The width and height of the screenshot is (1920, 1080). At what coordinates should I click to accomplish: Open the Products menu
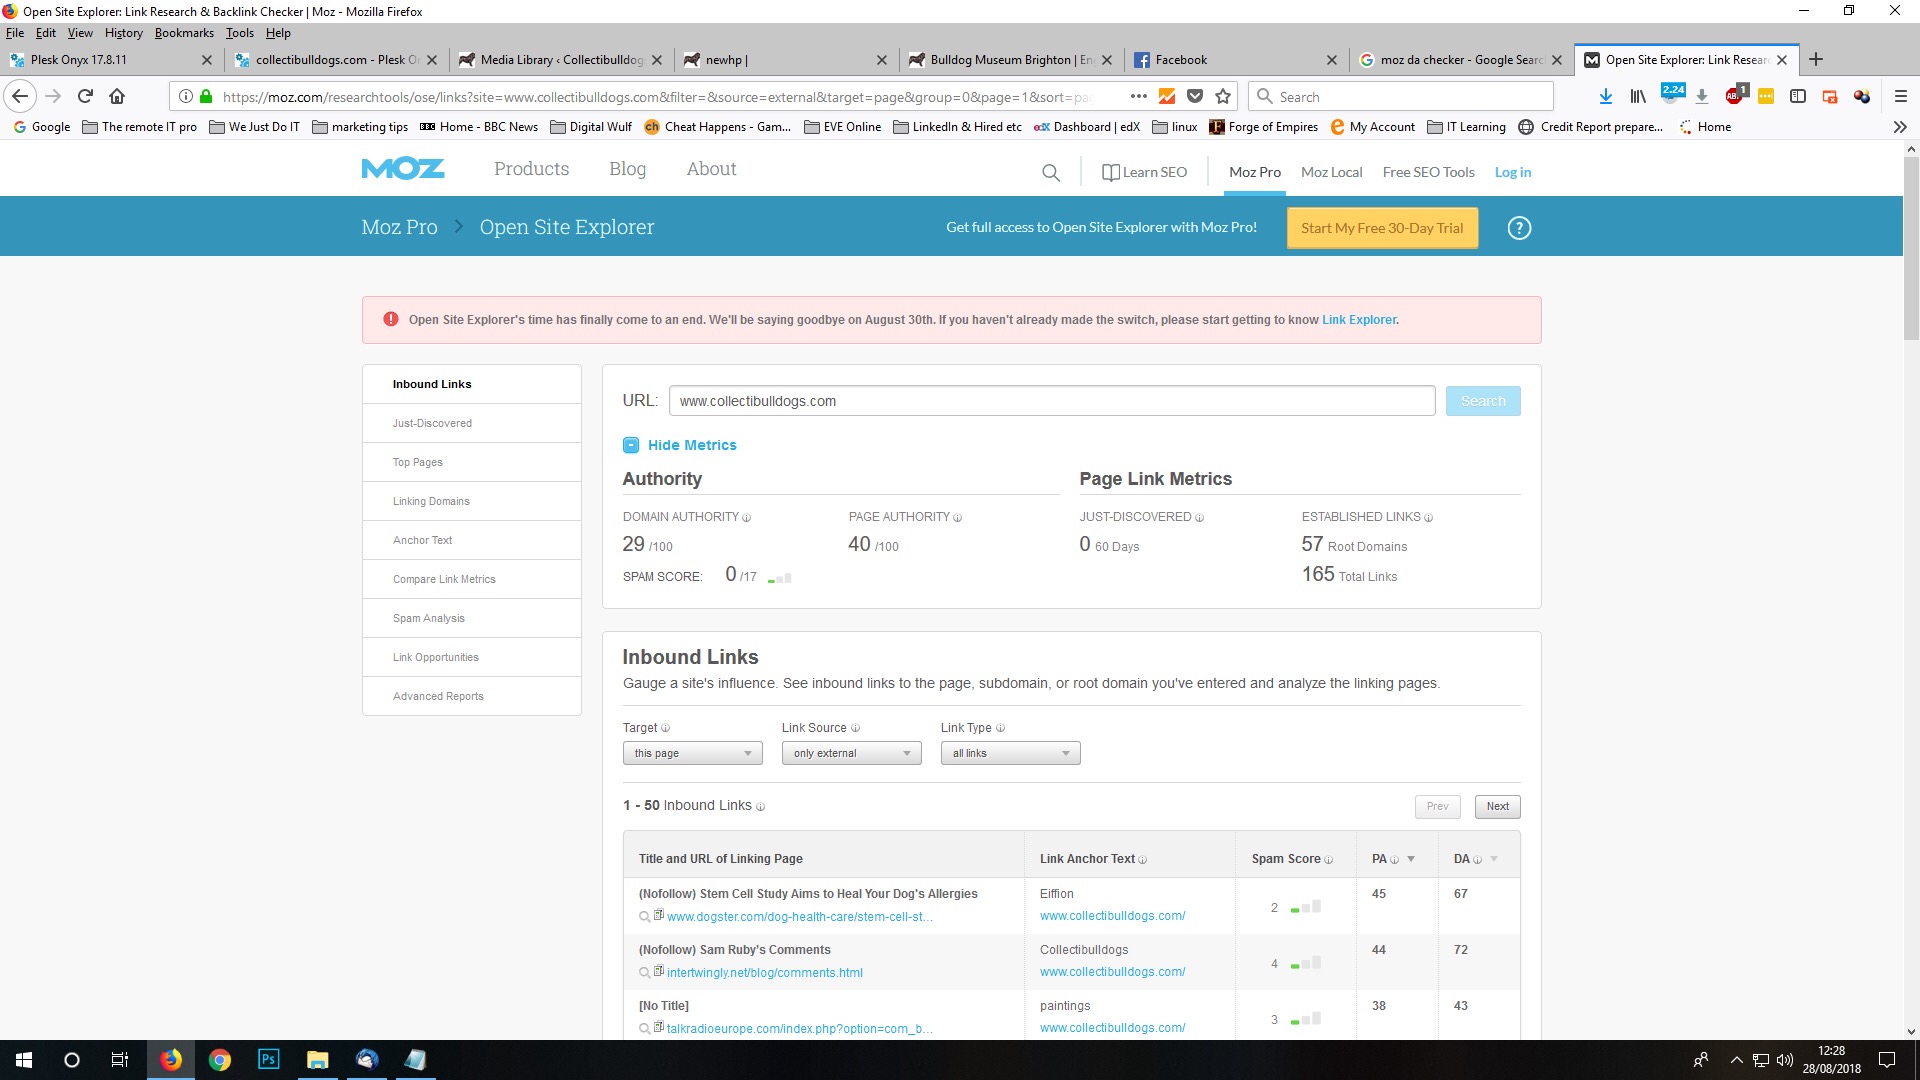click(531, 169)
